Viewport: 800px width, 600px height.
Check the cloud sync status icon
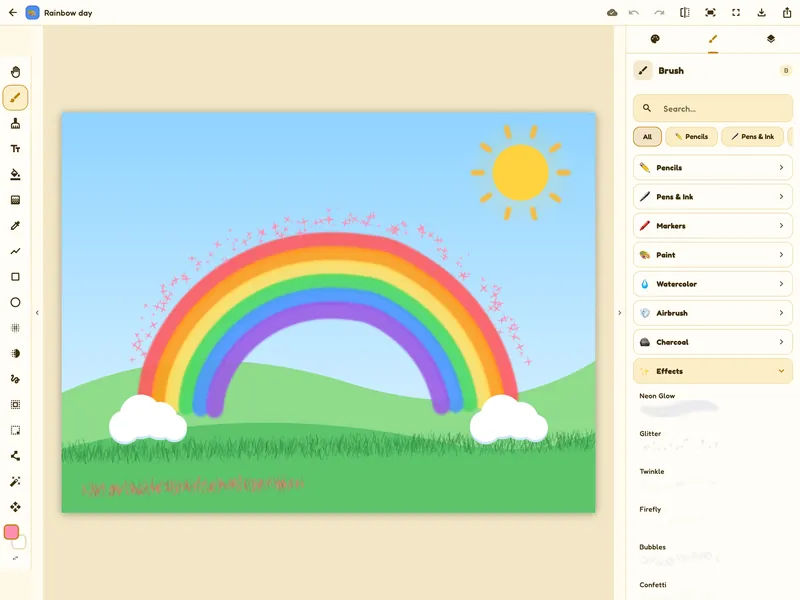pyautogui.click(x=612, y=13)
